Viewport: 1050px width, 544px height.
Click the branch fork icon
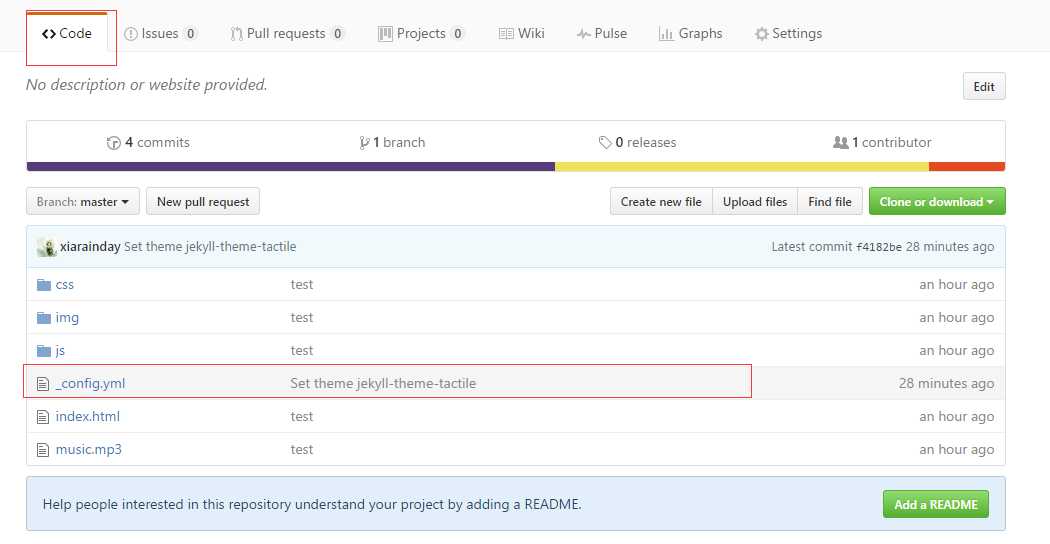(364, 143)
